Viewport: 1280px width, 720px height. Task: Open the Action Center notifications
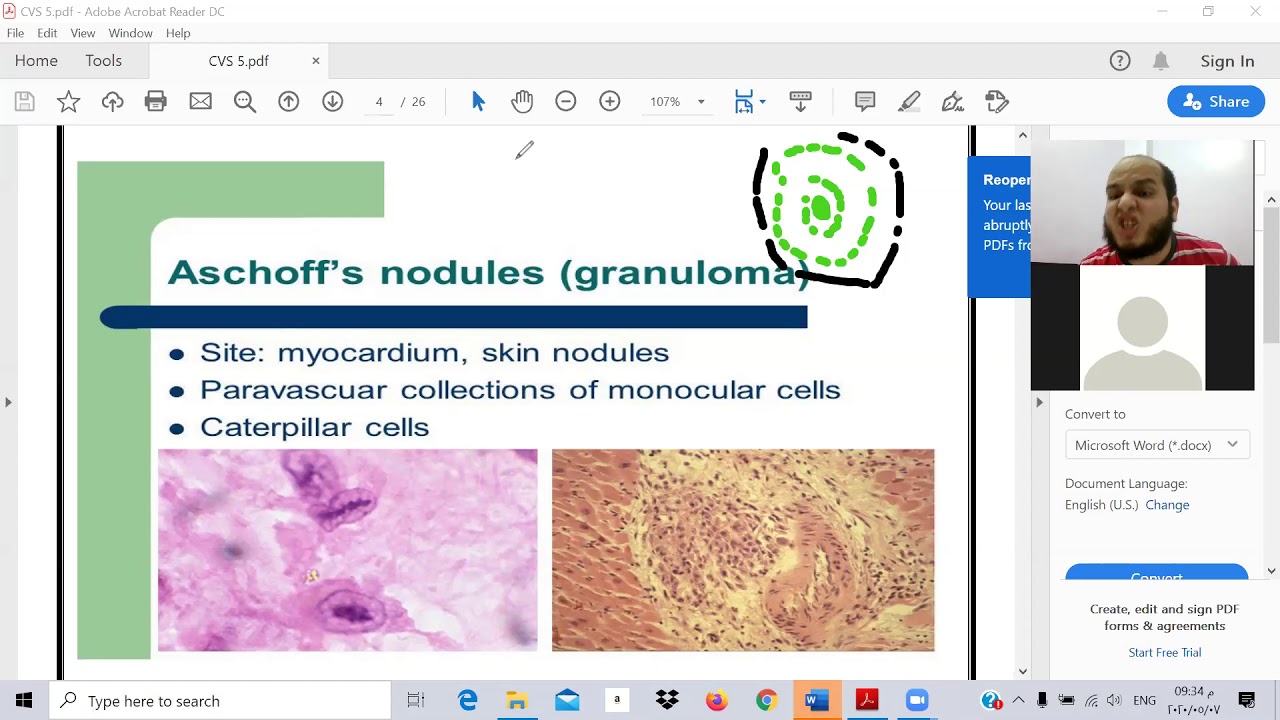pos(1247,700)
